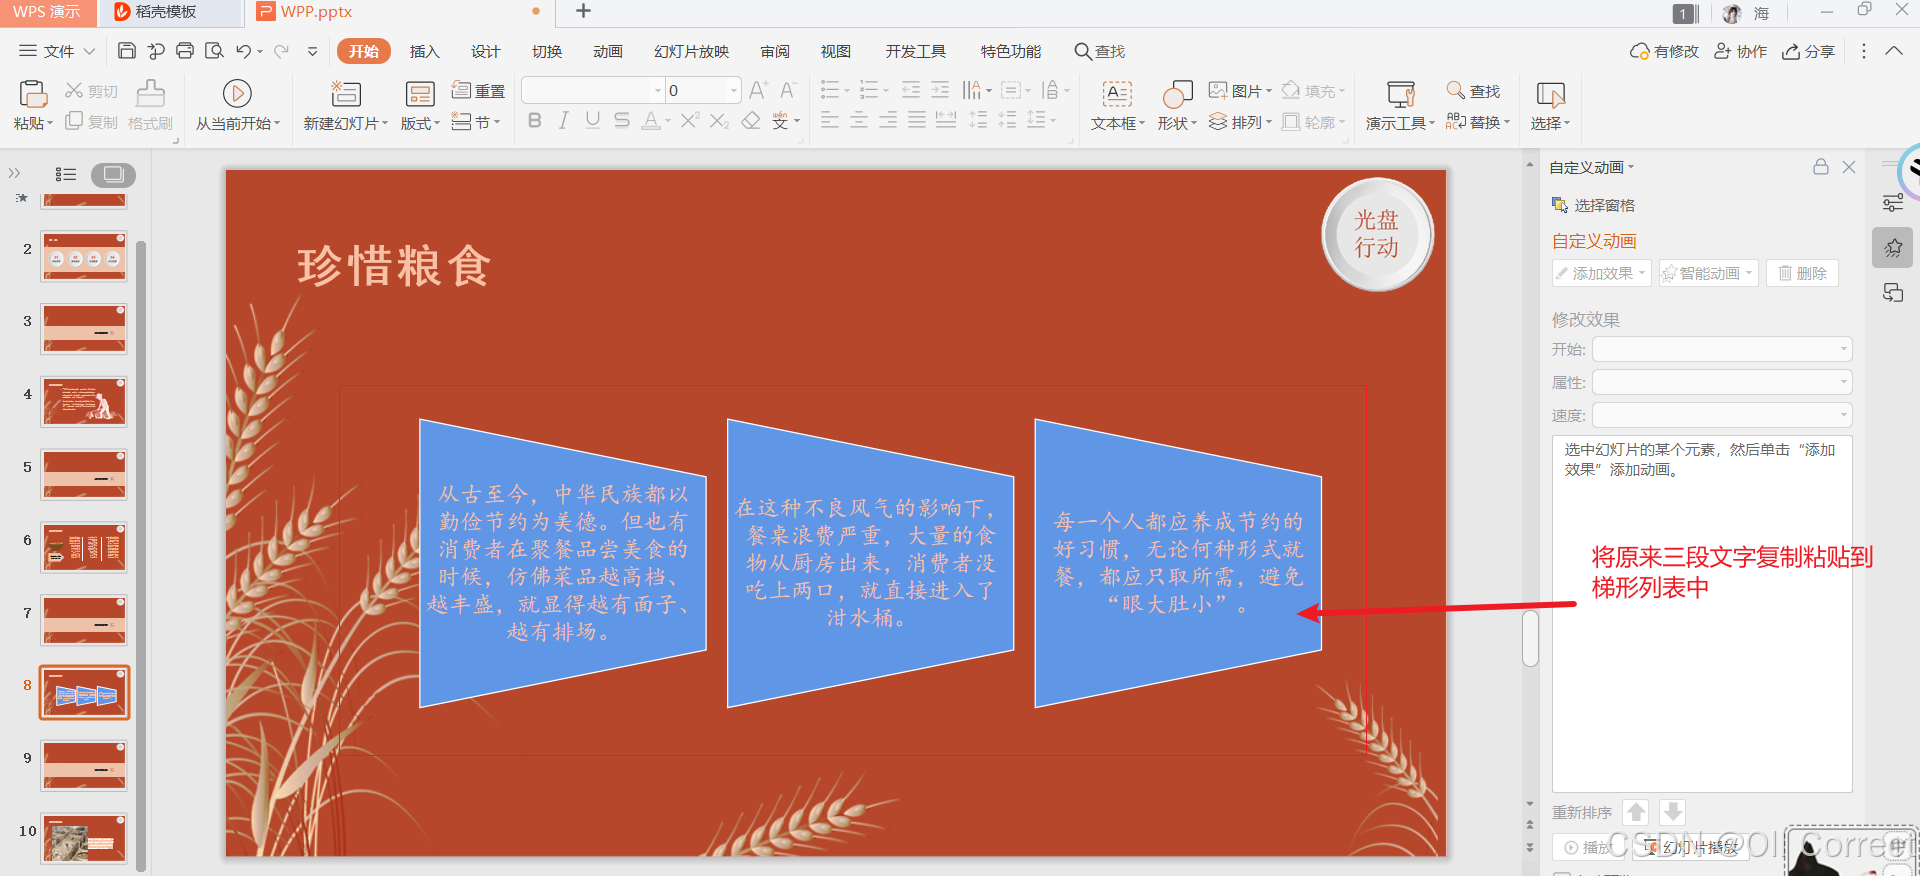The width and height of the screenshot is (1920, 876).
Task: Click the New Slide icon
Action: click(346, 94)
